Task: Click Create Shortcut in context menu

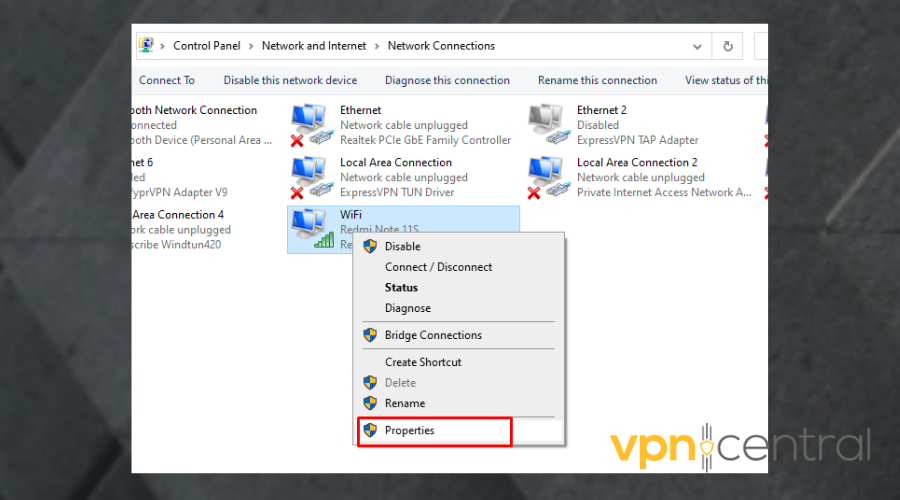Action: (423, 362)
